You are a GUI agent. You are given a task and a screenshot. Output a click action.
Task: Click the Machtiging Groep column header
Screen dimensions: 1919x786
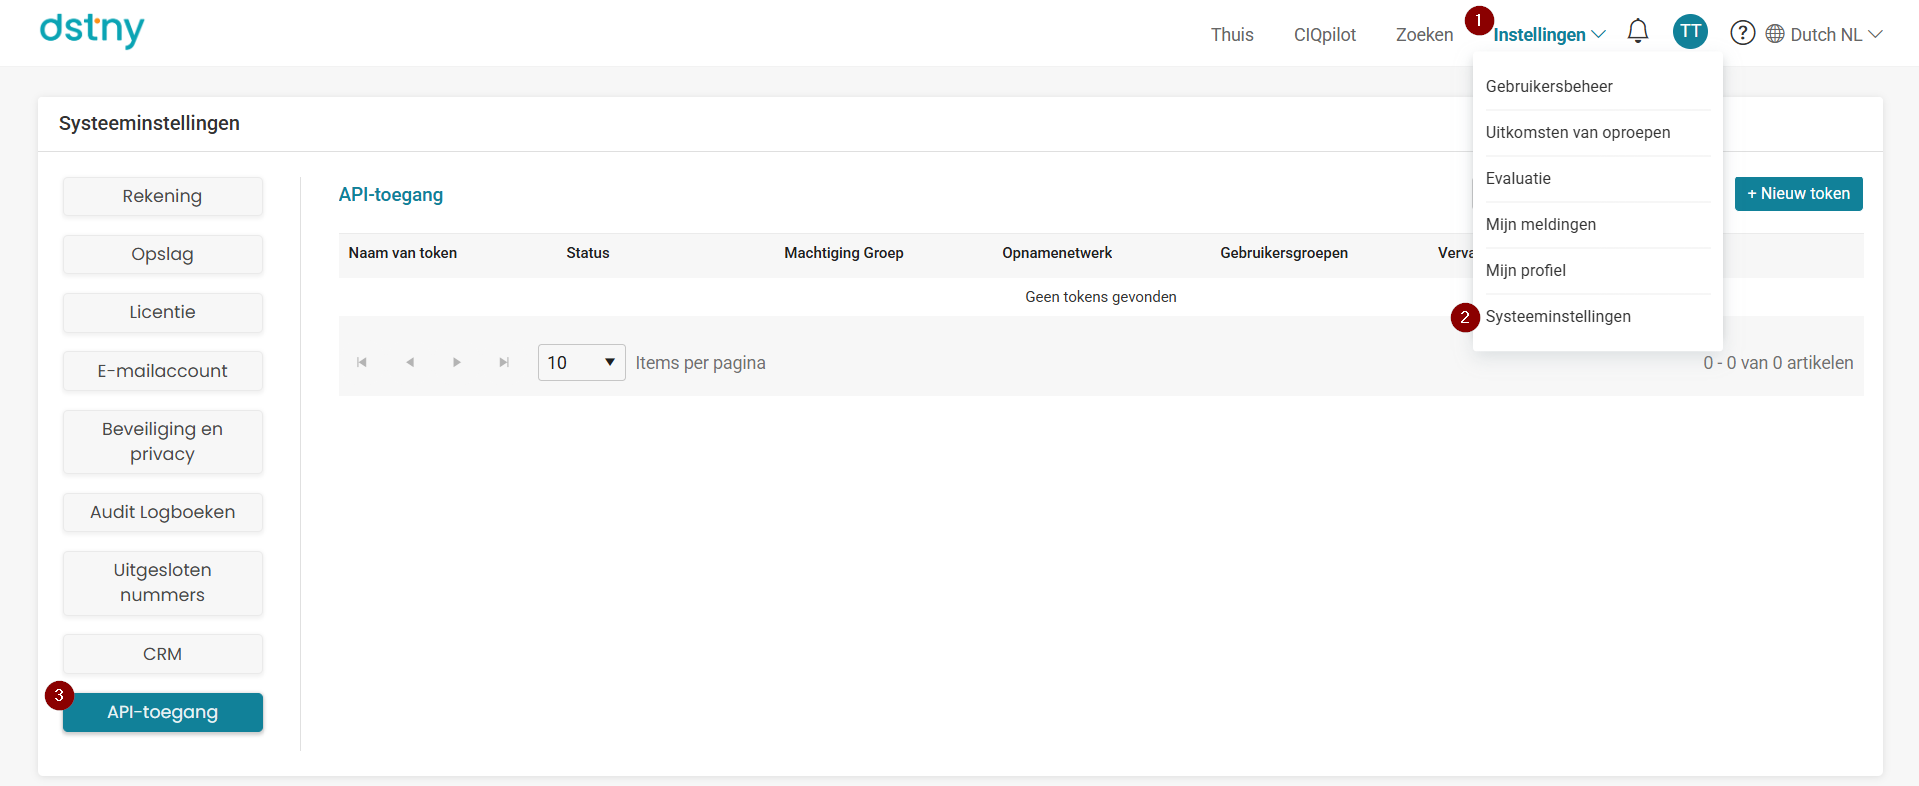click(844, 253)
